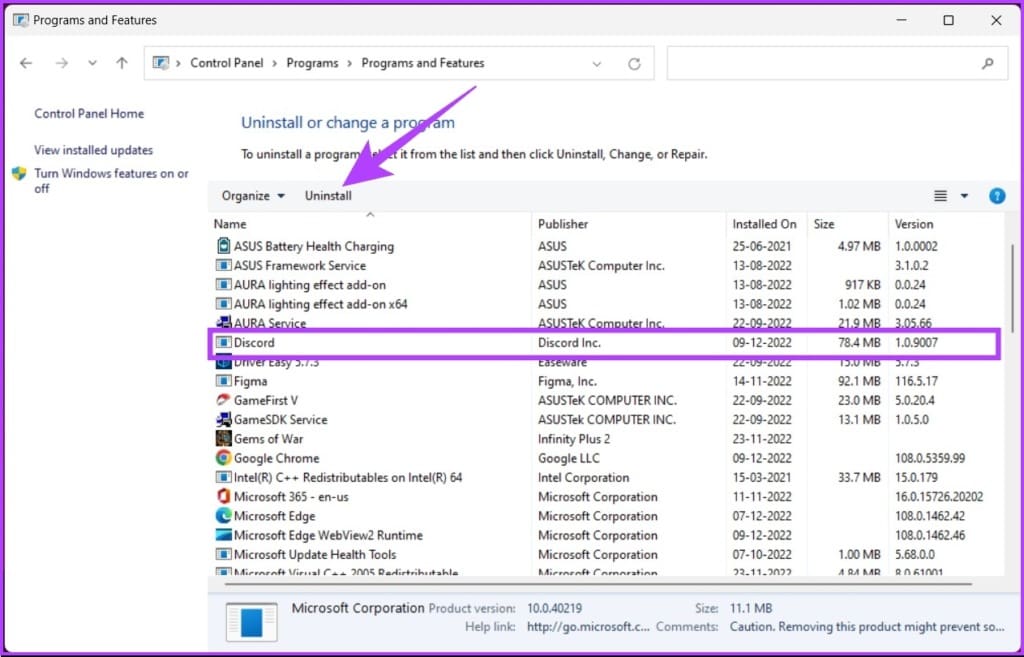The image size is (1024, 657).
Task: Select Intel C++ Redistributables icon
Action: (223, 477)
